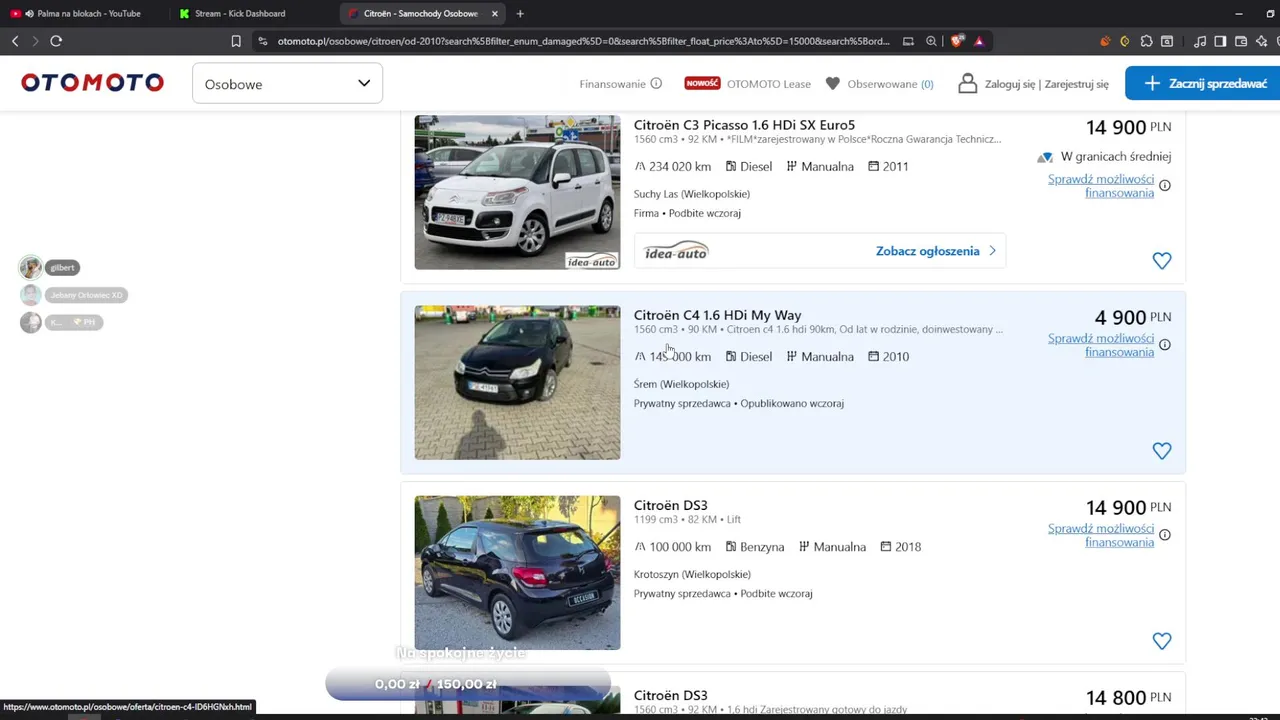The image size is (1280, 720).
Task: Click financing info icon on DS3 listing
Action: pos(1165,535)
